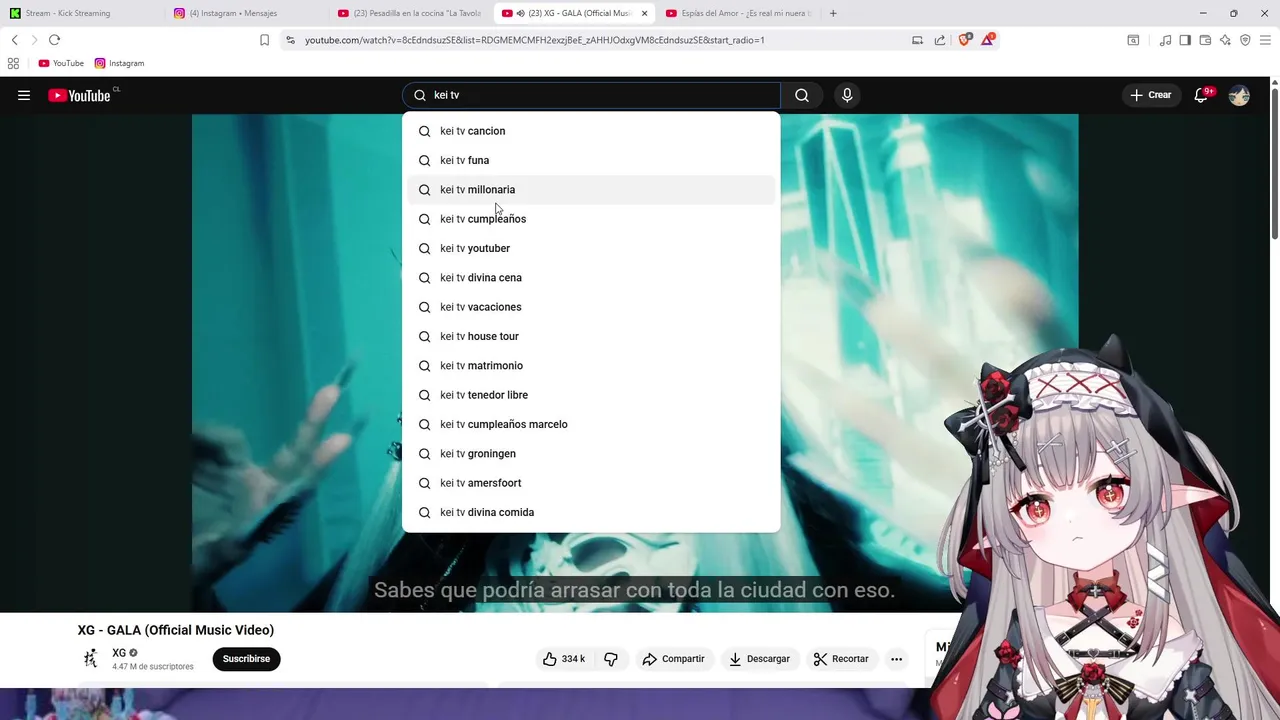Viewport: 1280px width, 720px height.
Task: Go forward in browser history
Action: (x=34, y=40)
